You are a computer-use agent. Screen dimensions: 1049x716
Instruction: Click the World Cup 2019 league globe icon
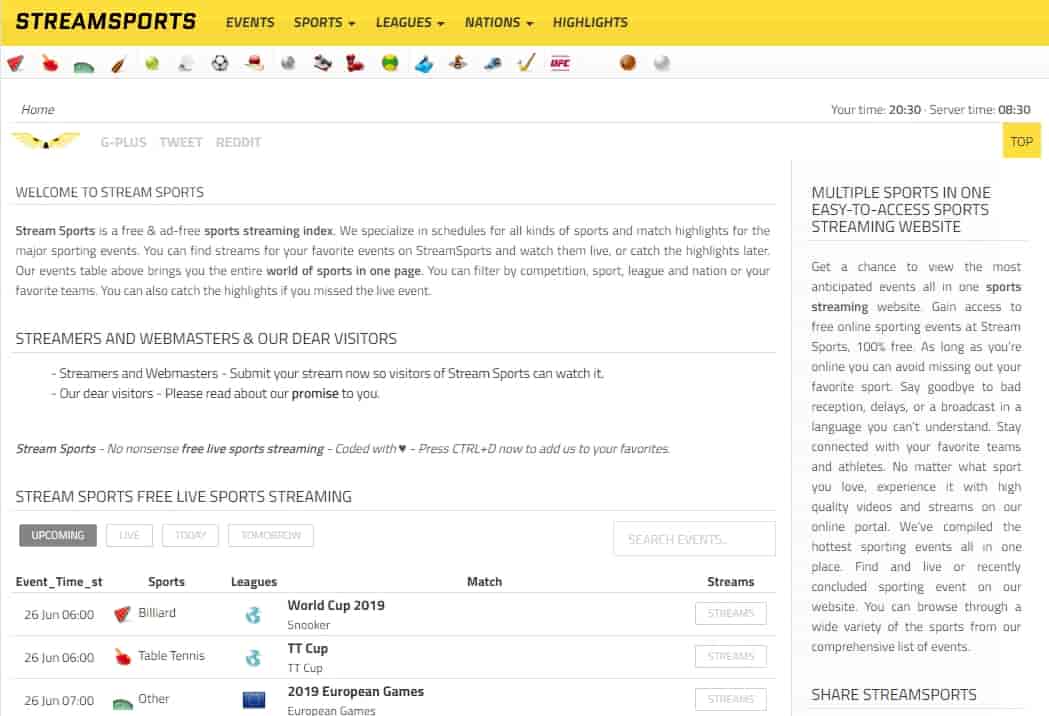[253, 614]
